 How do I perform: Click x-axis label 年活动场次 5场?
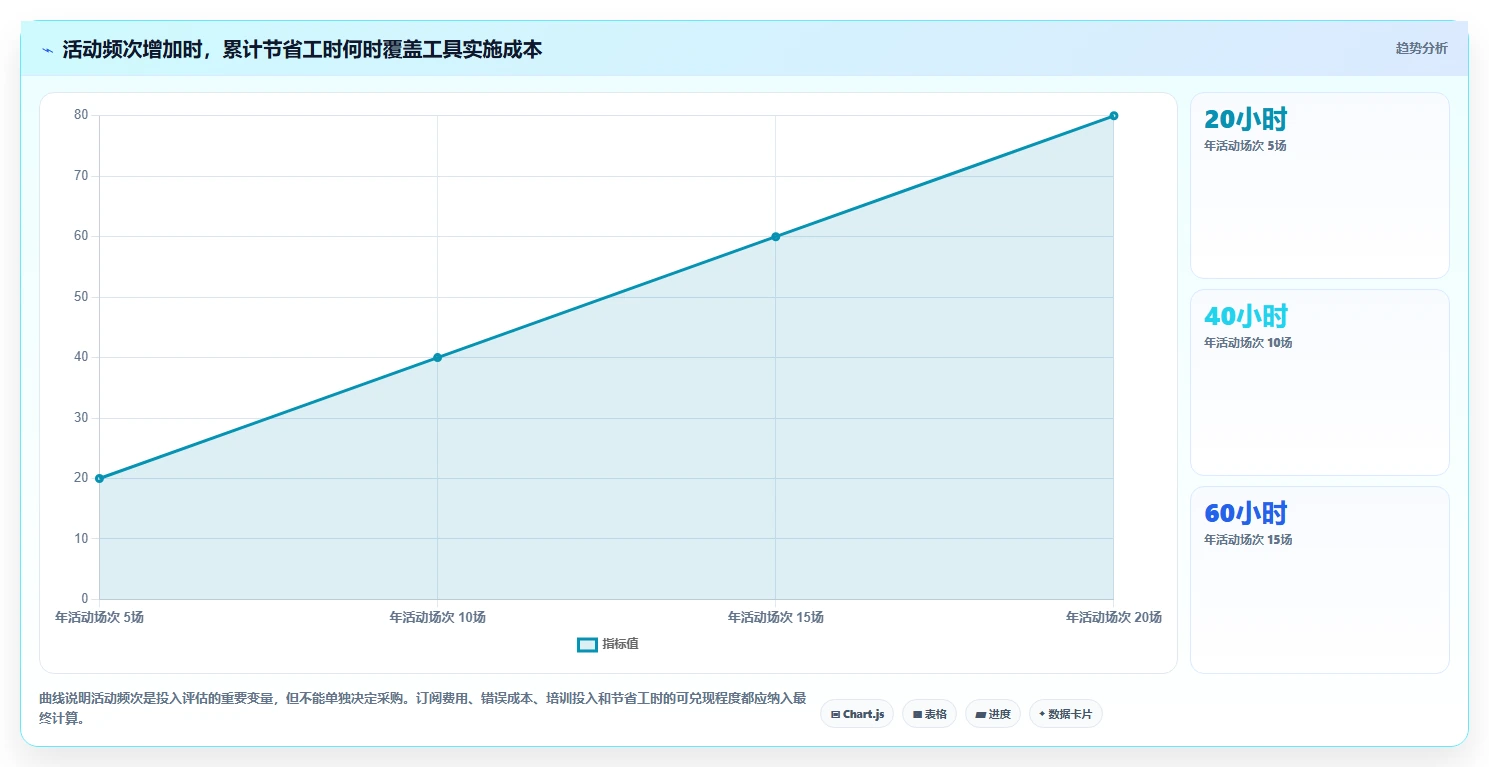[x=99, y=617]
